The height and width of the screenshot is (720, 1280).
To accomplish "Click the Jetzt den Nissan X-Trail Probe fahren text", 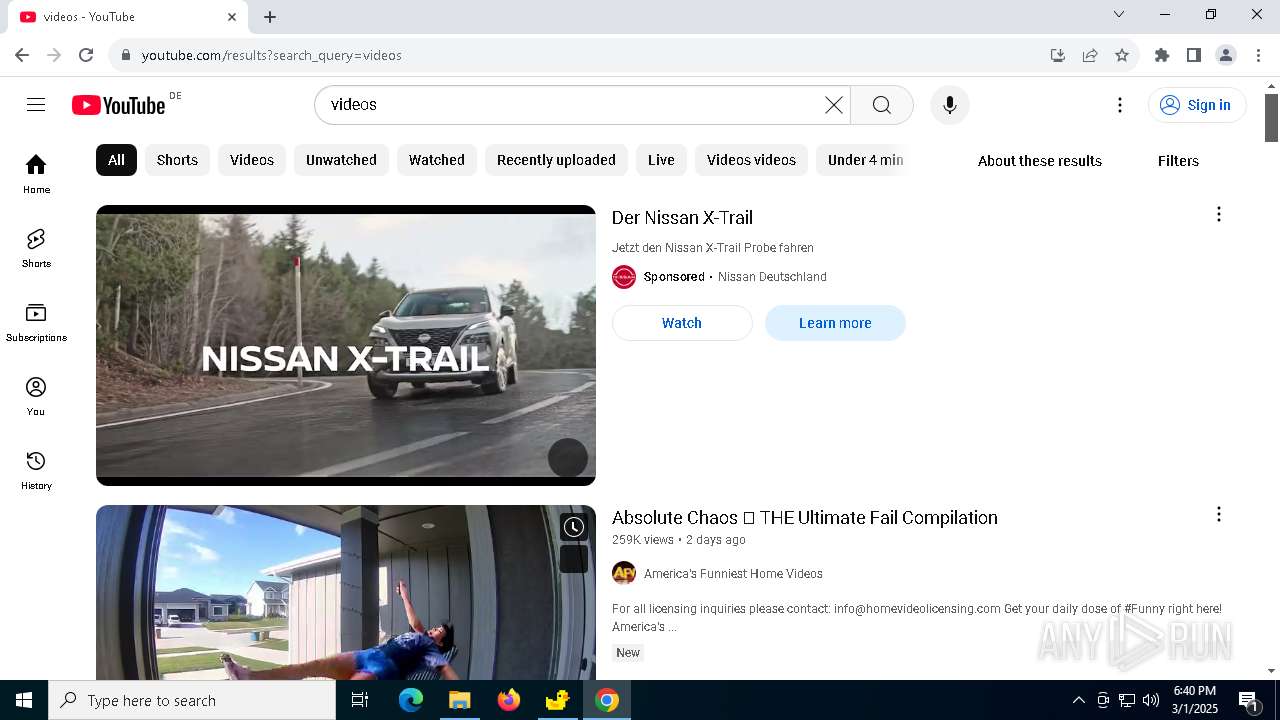I will [713, 248].
